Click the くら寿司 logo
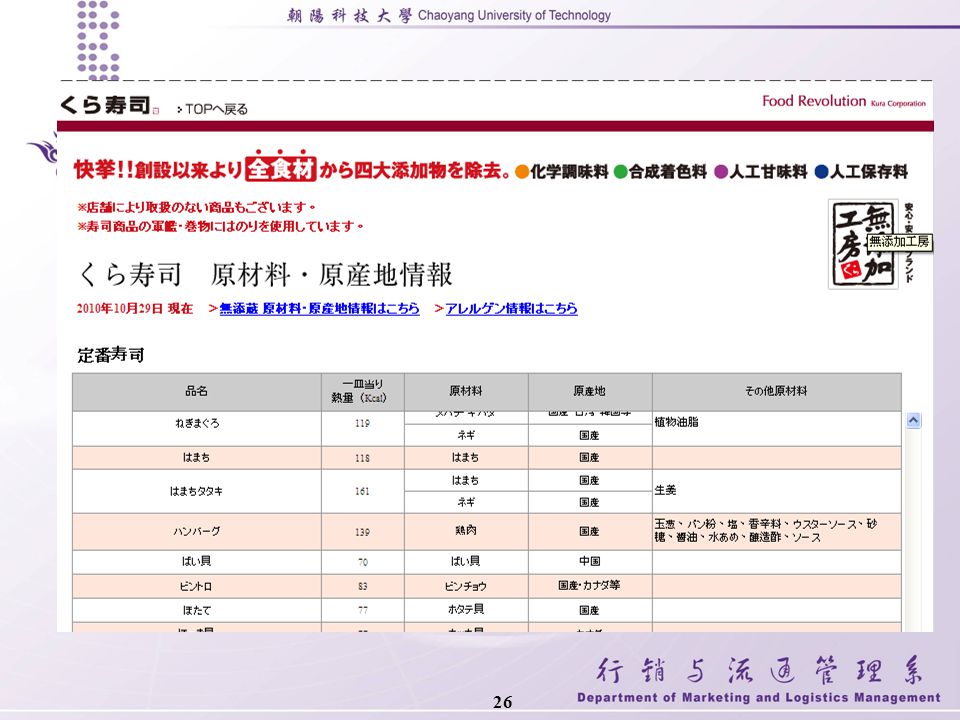960x720 pixels. point(109,105)
